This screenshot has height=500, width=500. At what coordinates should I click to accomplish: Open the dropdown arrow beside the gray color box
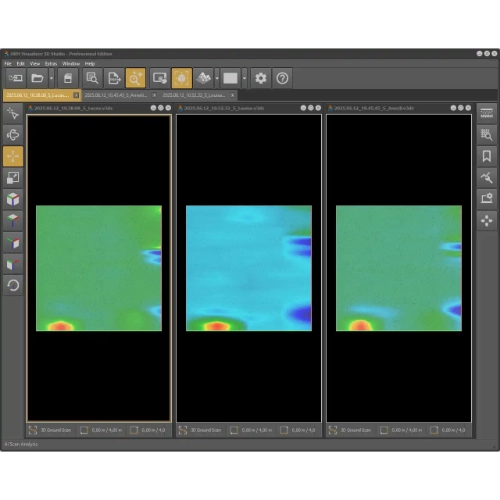[244, 78]
